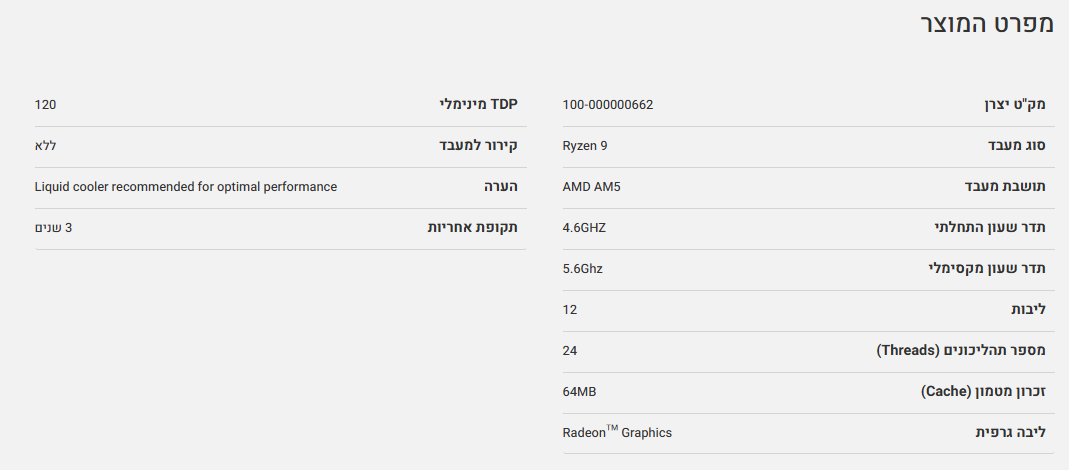Select the "3 שנים" warranty value
This screenshot has width=1069, height=470.
click(x=53, y=228)
